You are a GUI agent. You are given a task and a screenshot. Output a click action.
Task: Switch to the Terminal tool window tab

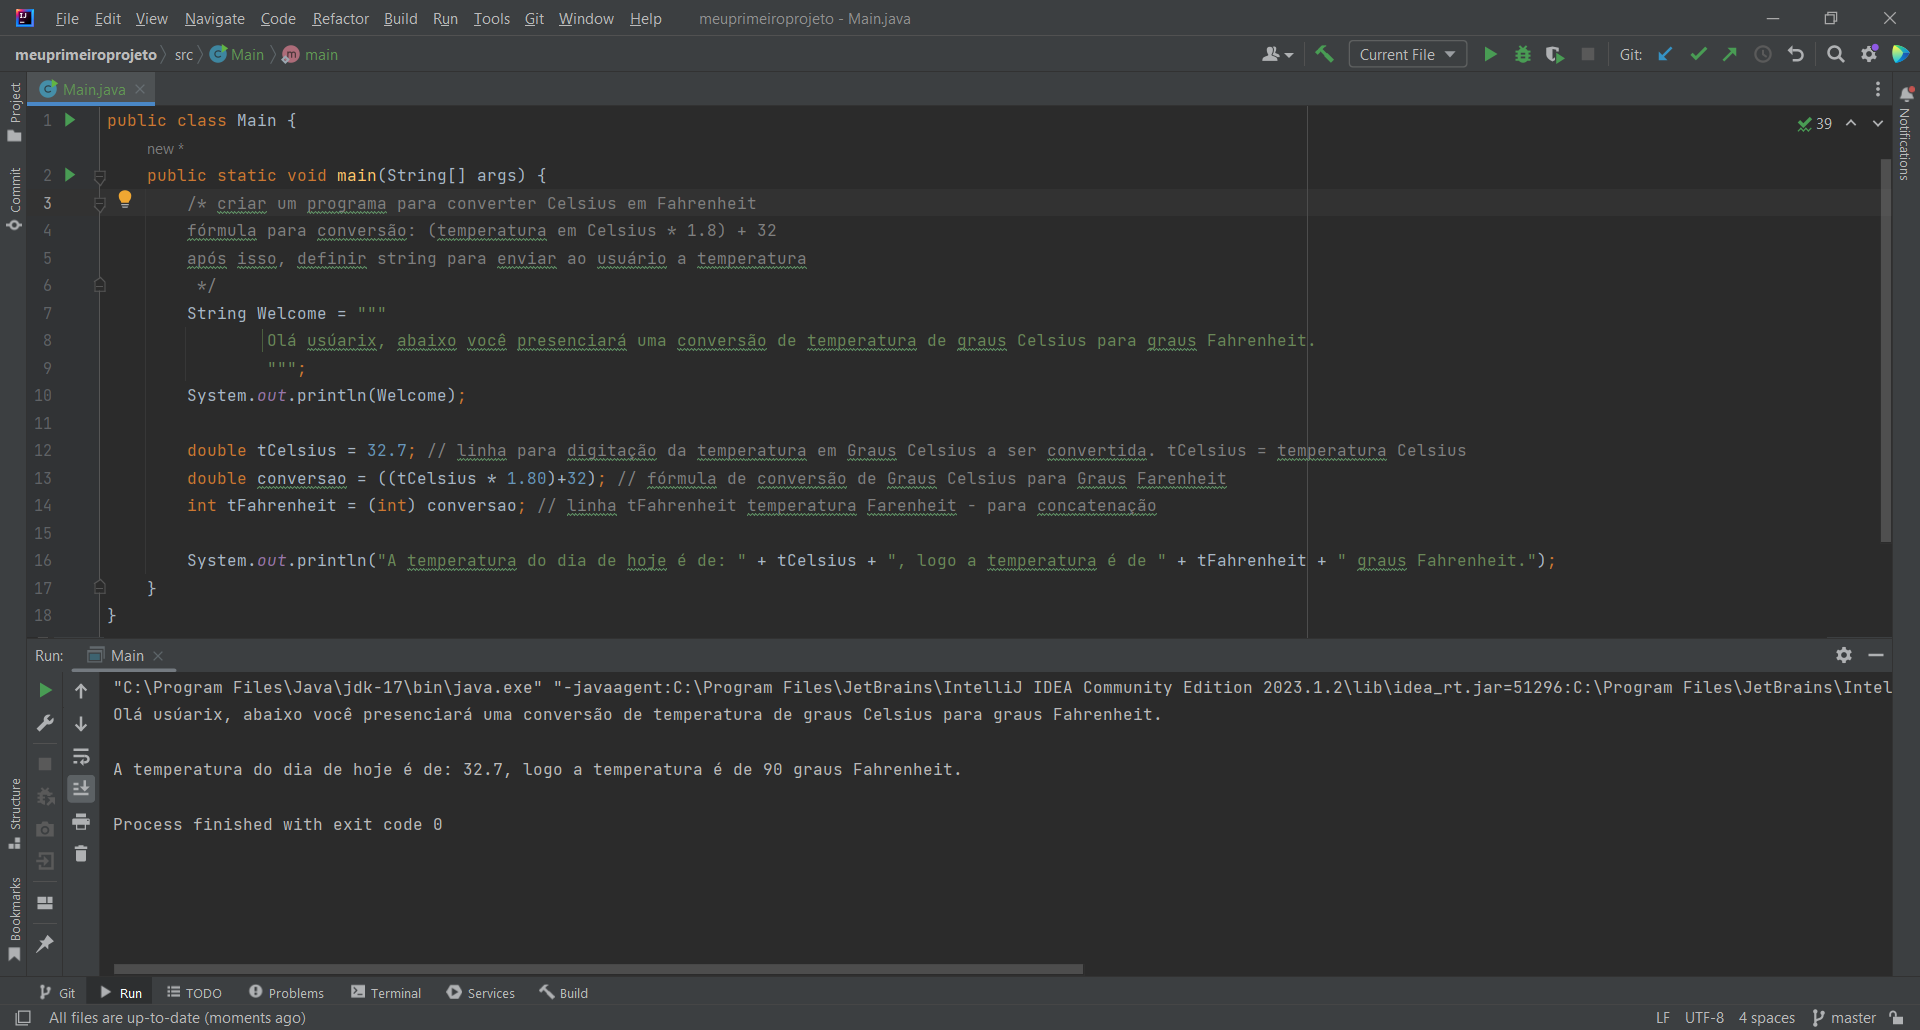(x=386, y=993)
